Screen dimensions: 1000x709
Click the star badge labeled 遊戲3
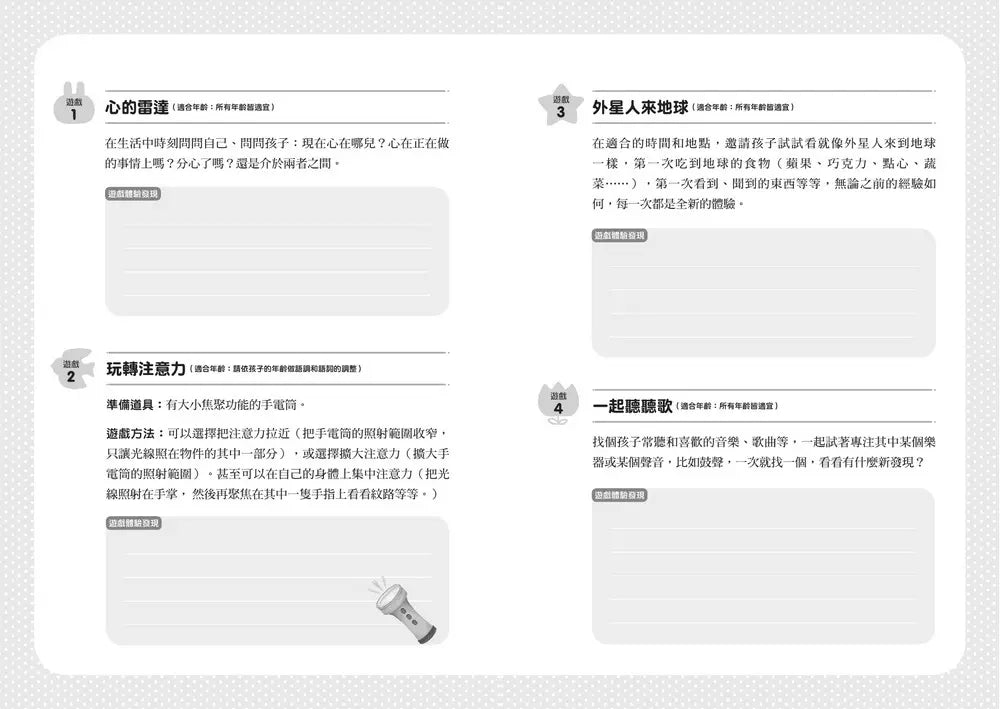[561, 105]
